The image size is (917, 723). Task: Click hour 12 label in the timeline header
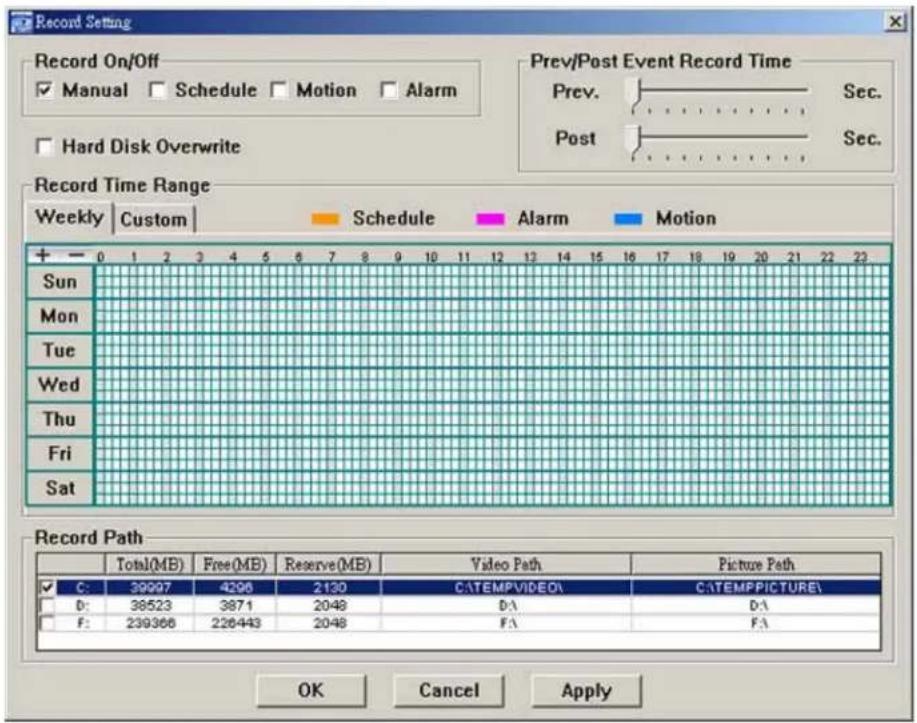tap(497, 257)
